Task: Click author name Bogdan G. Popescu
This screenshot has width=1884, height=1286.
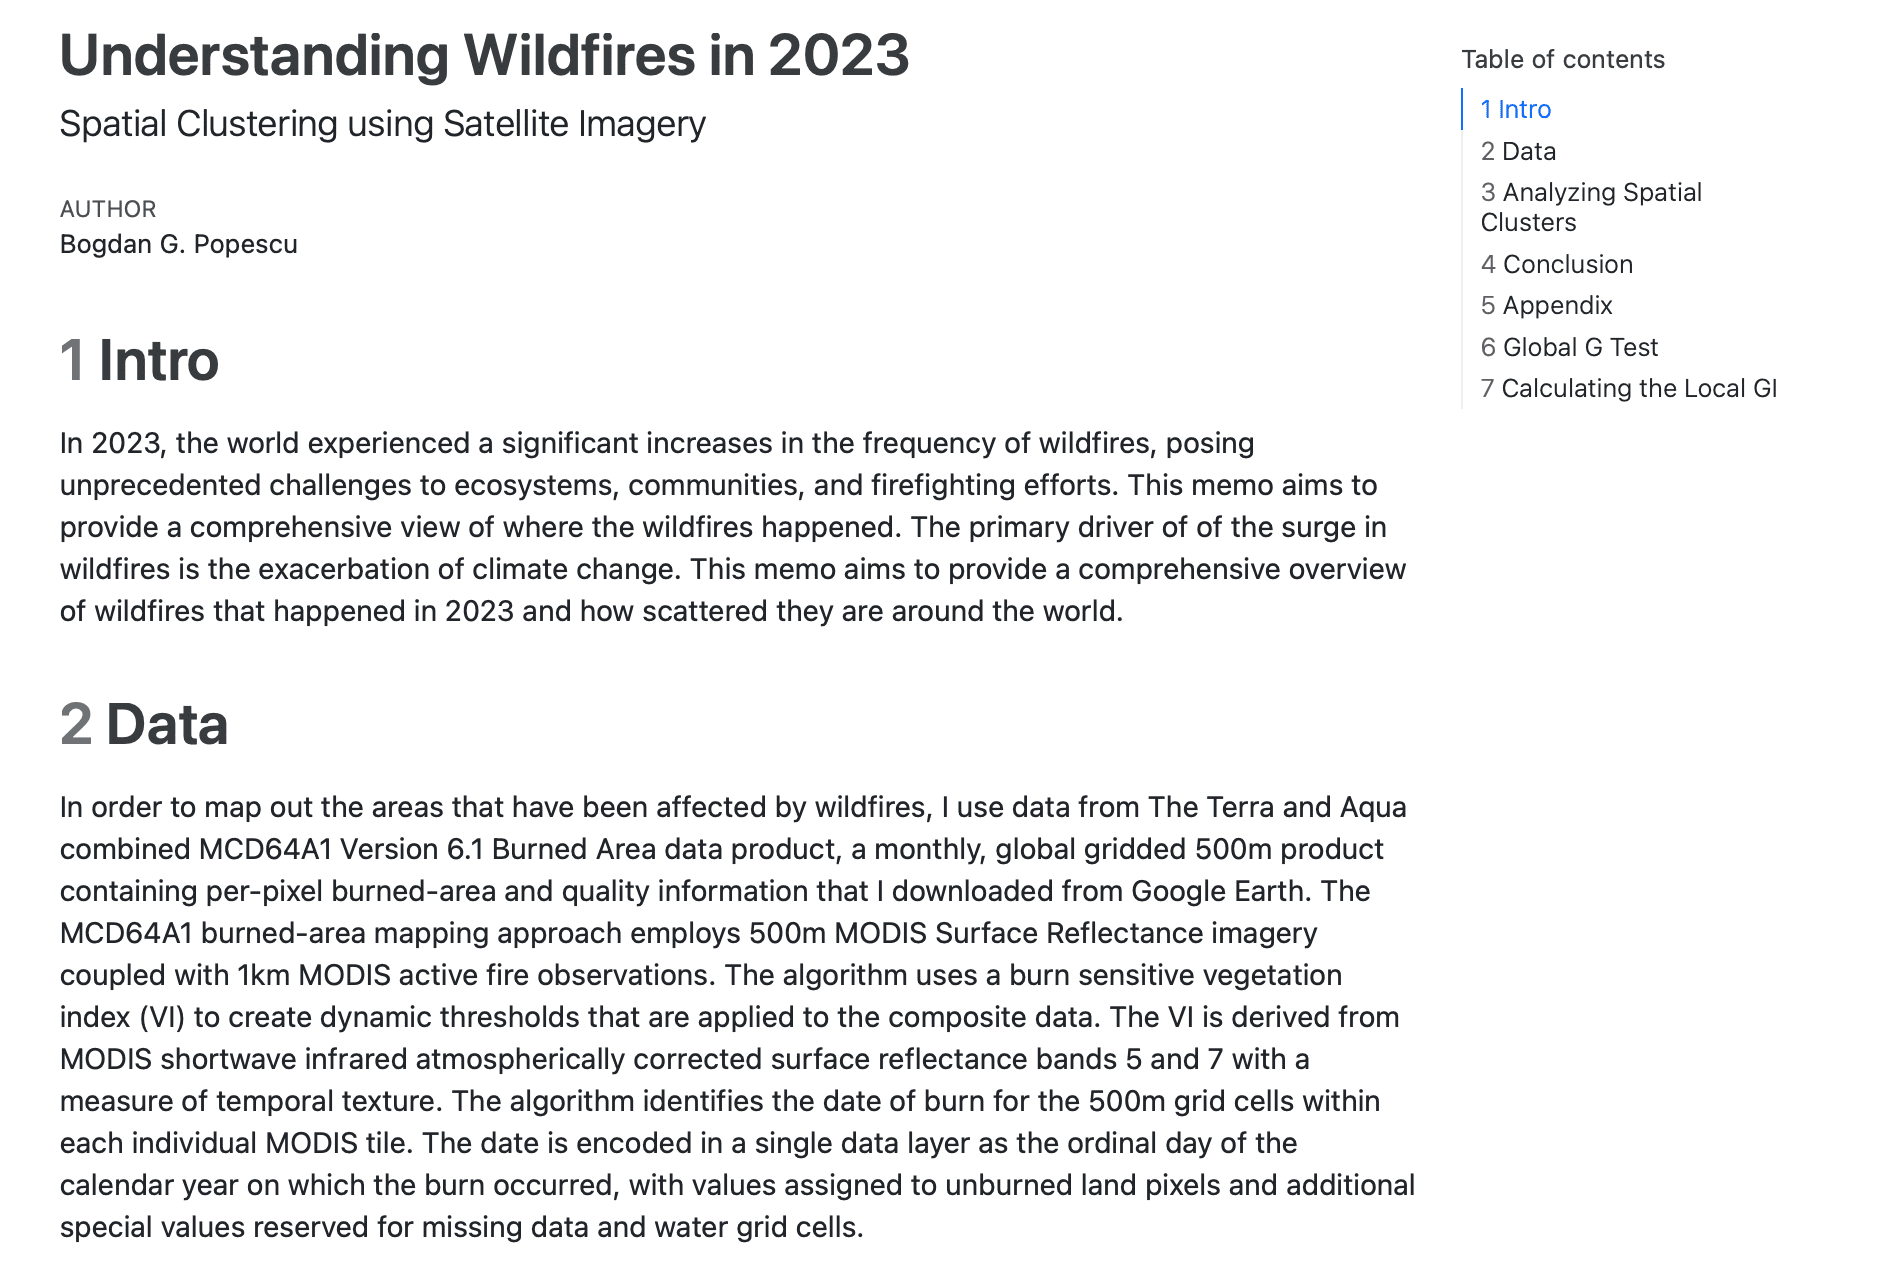Action: [x=178, y=244]
